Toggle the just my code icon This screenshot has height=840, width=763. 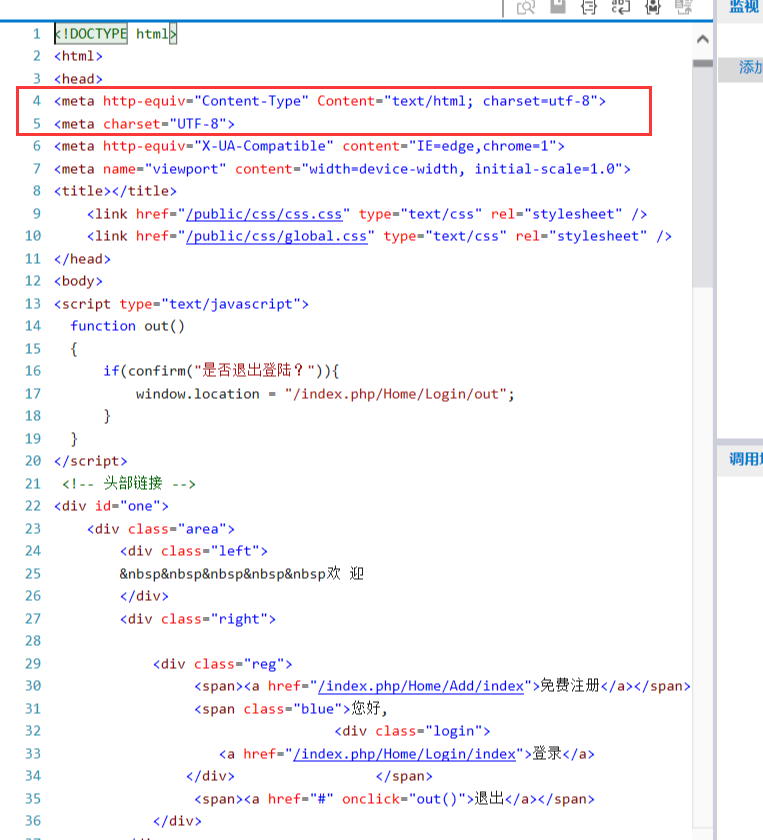653,7
